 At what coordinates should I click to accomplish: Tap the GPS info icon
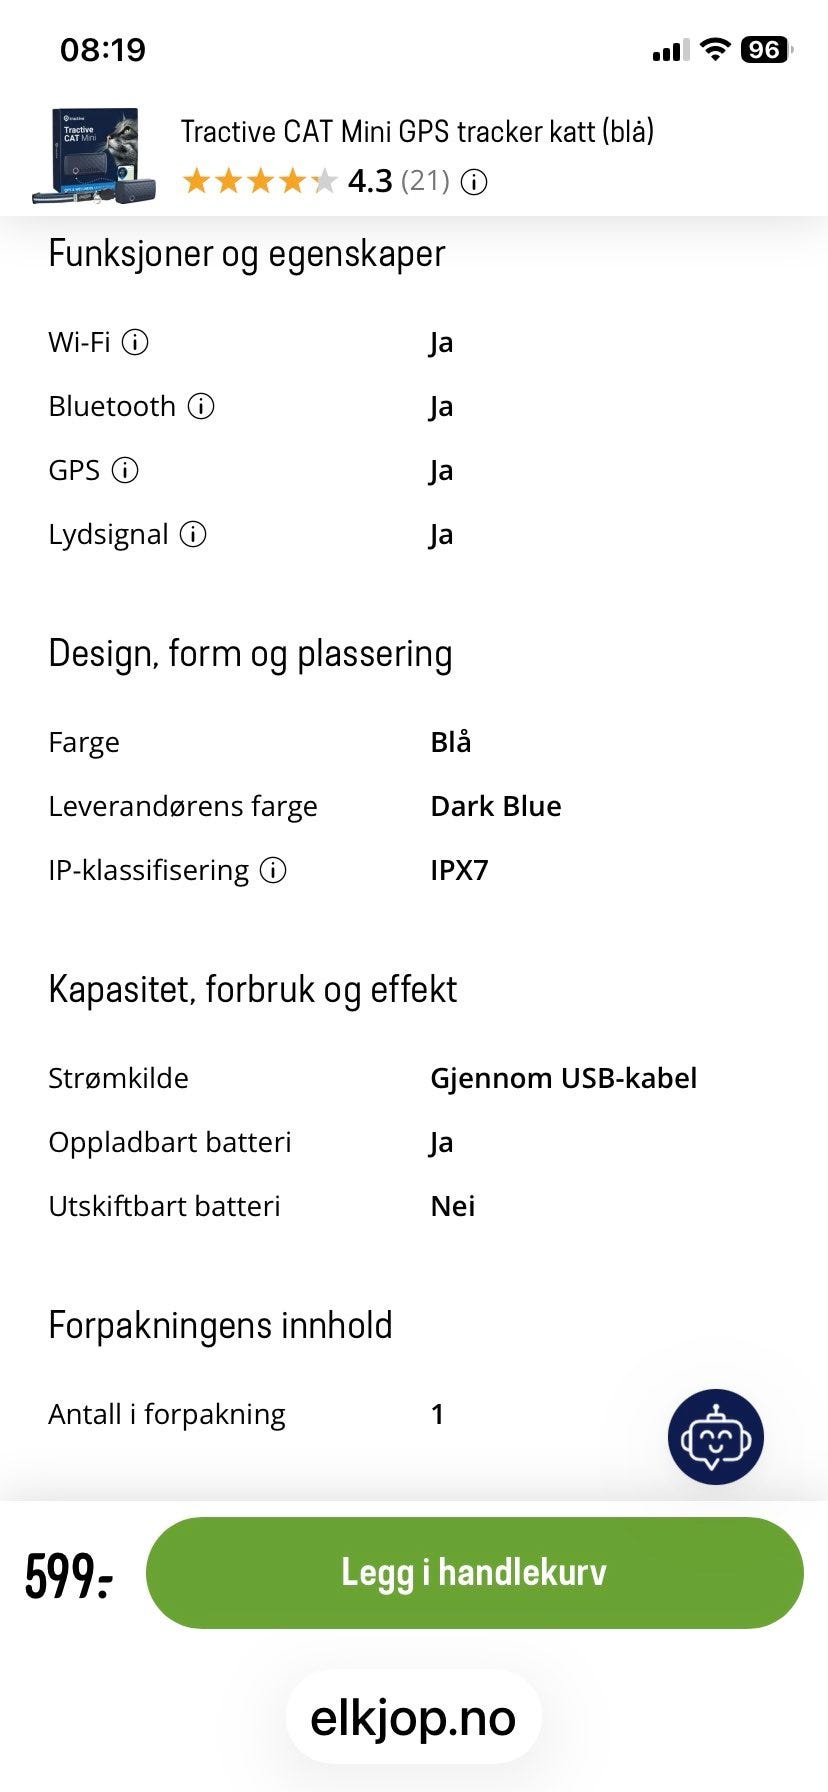[125, 471]
